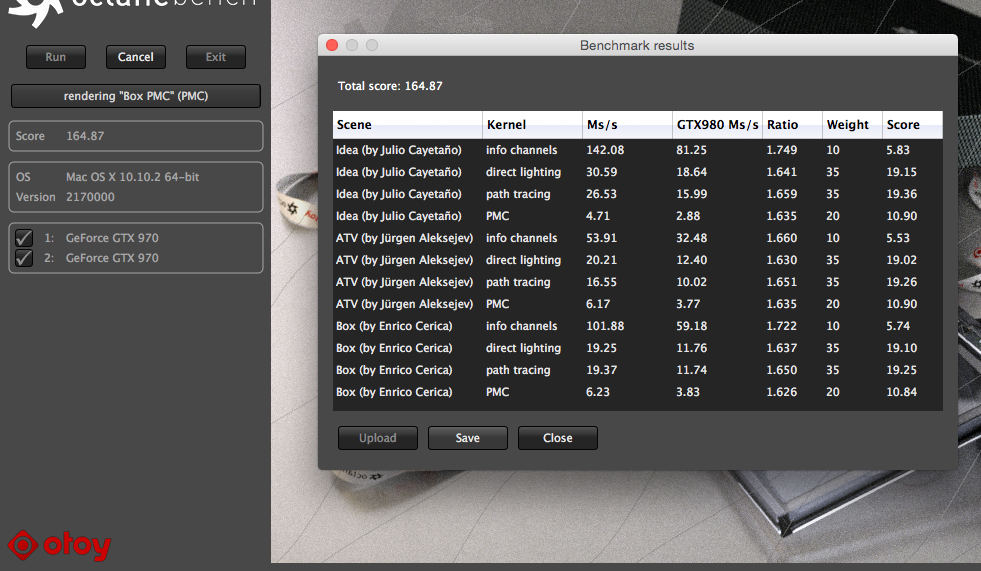Click the Benchmark results title bar

coord(637,45)
